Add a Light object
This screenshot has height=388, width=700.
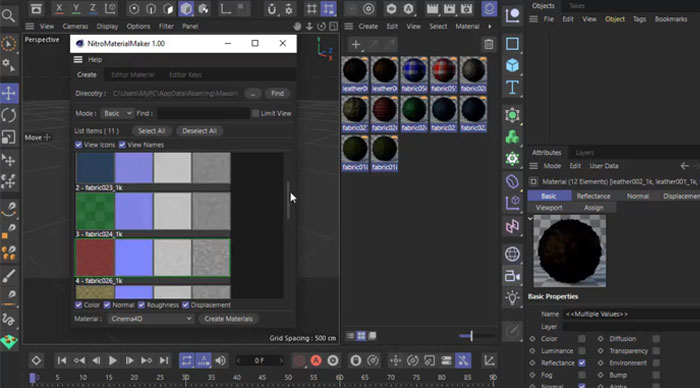(512, 297)
